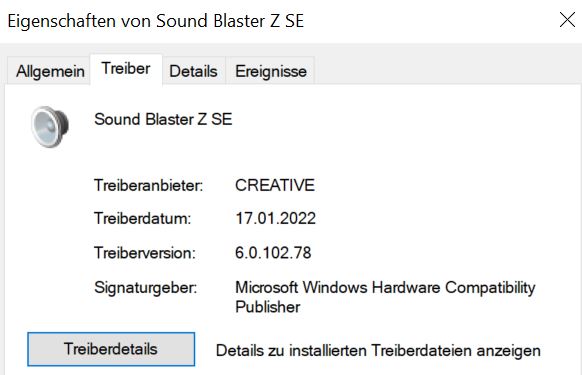This screenshot has width=582, height=375.
Task: Open the Details tab
Action: point(193,71)
